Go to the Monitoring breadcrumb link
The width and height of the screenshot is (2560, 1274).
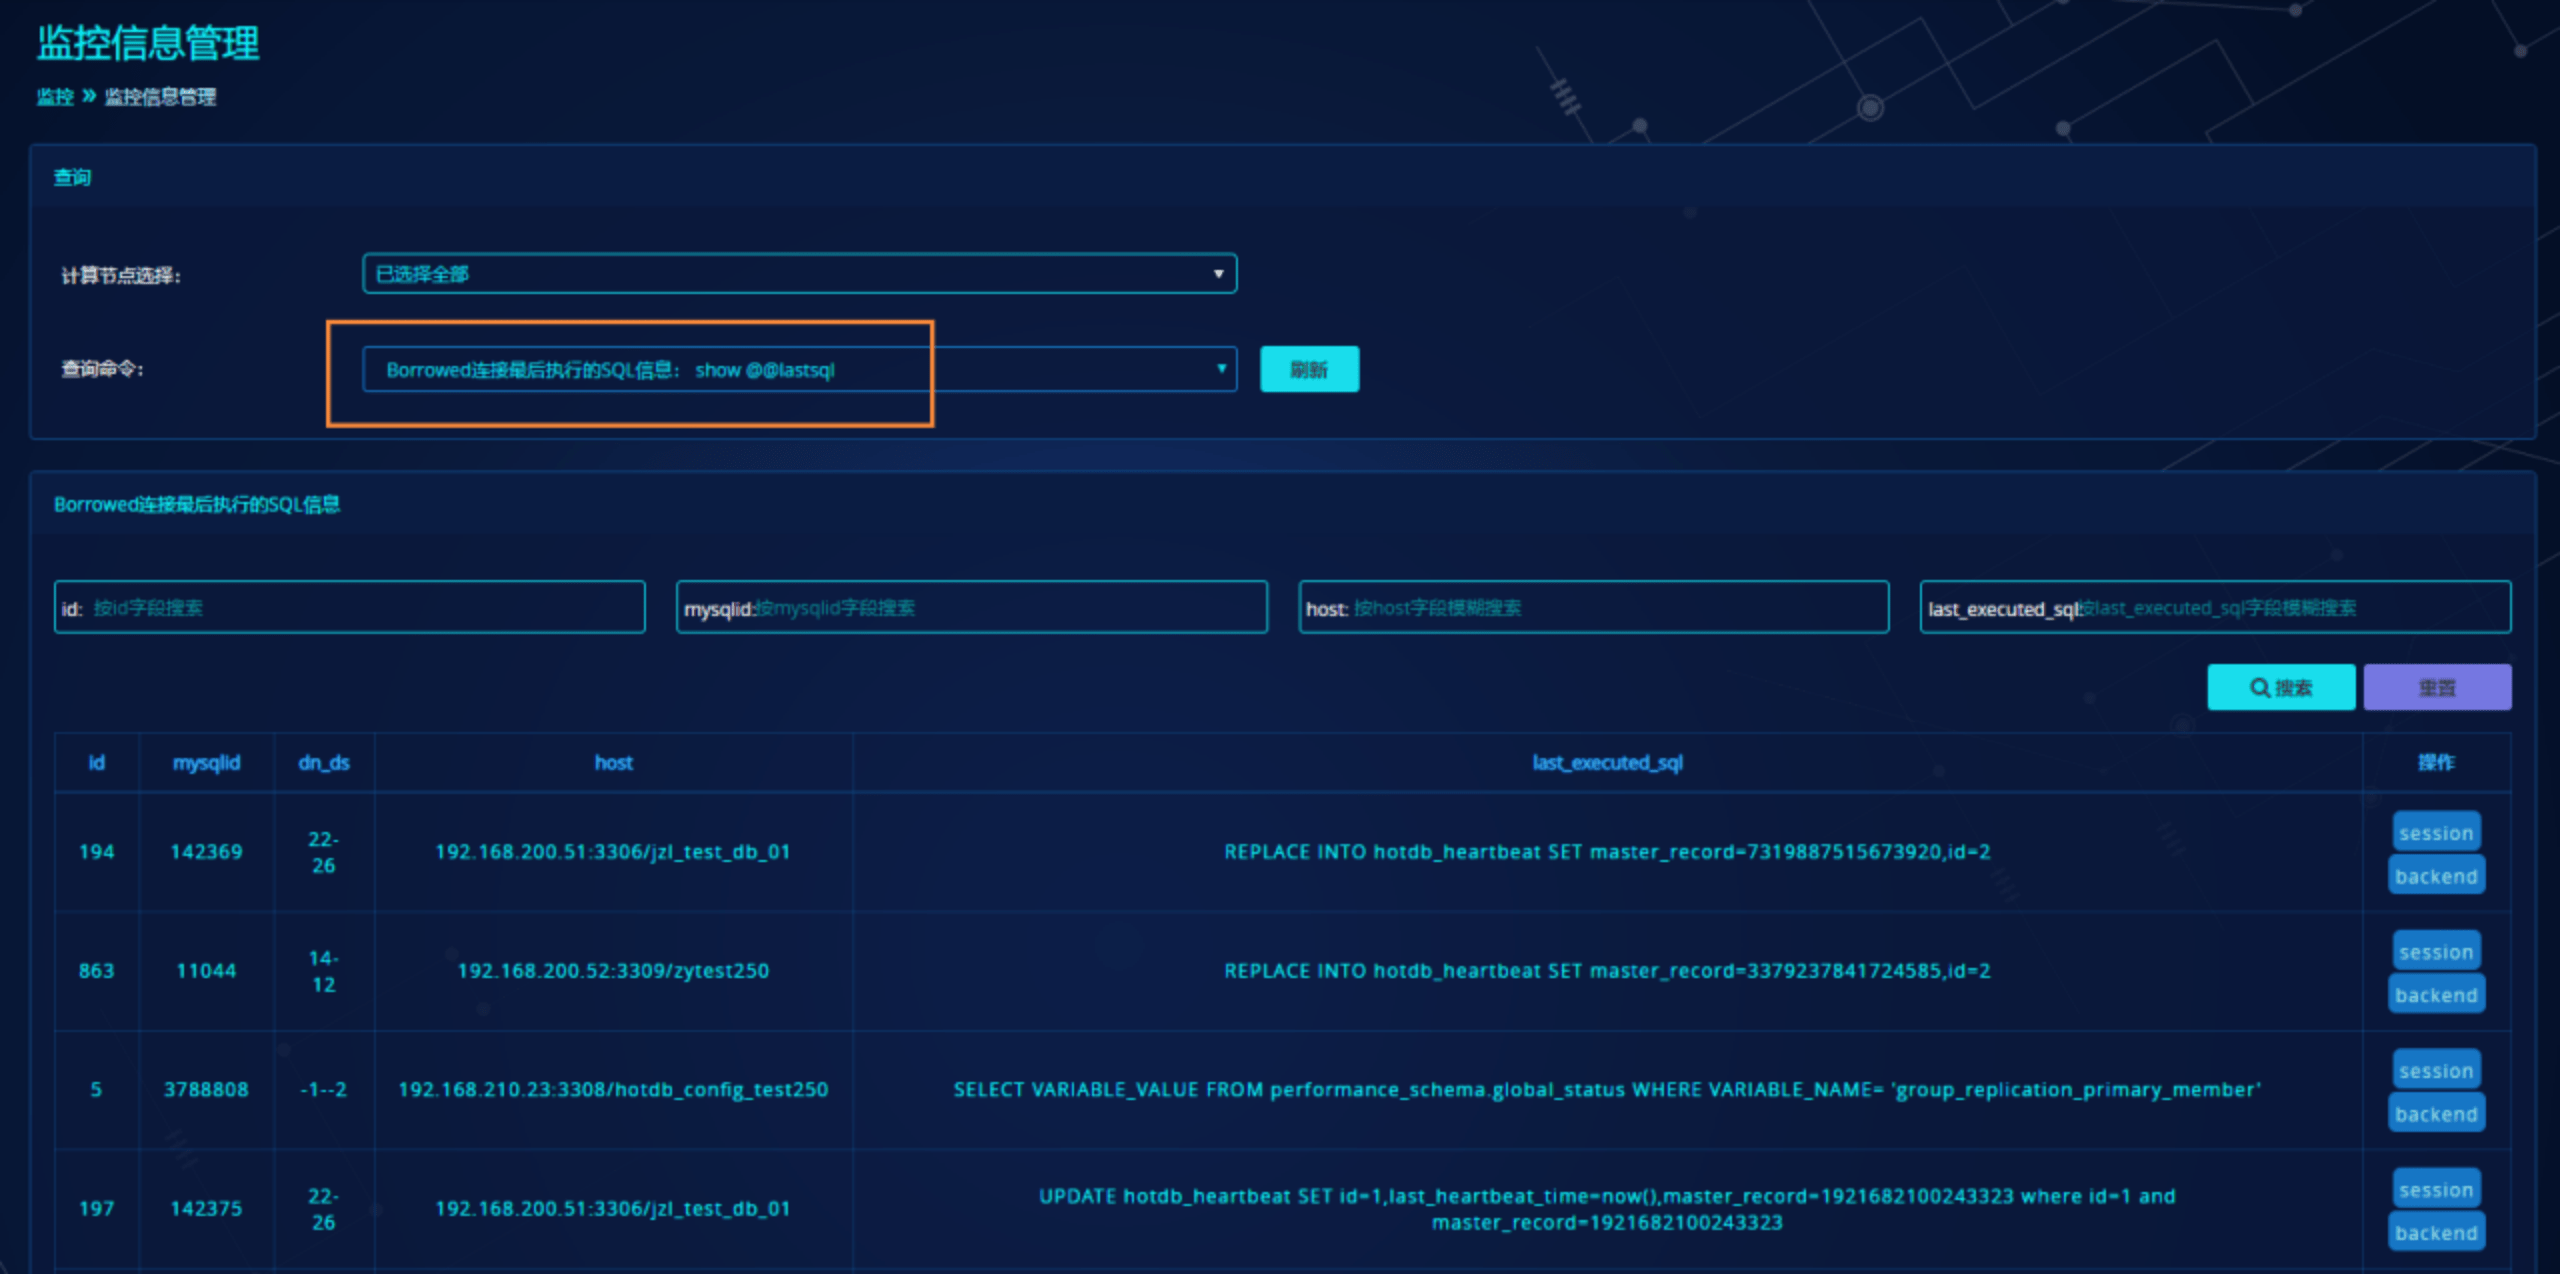pyautogui.click(x=55, y=97)
